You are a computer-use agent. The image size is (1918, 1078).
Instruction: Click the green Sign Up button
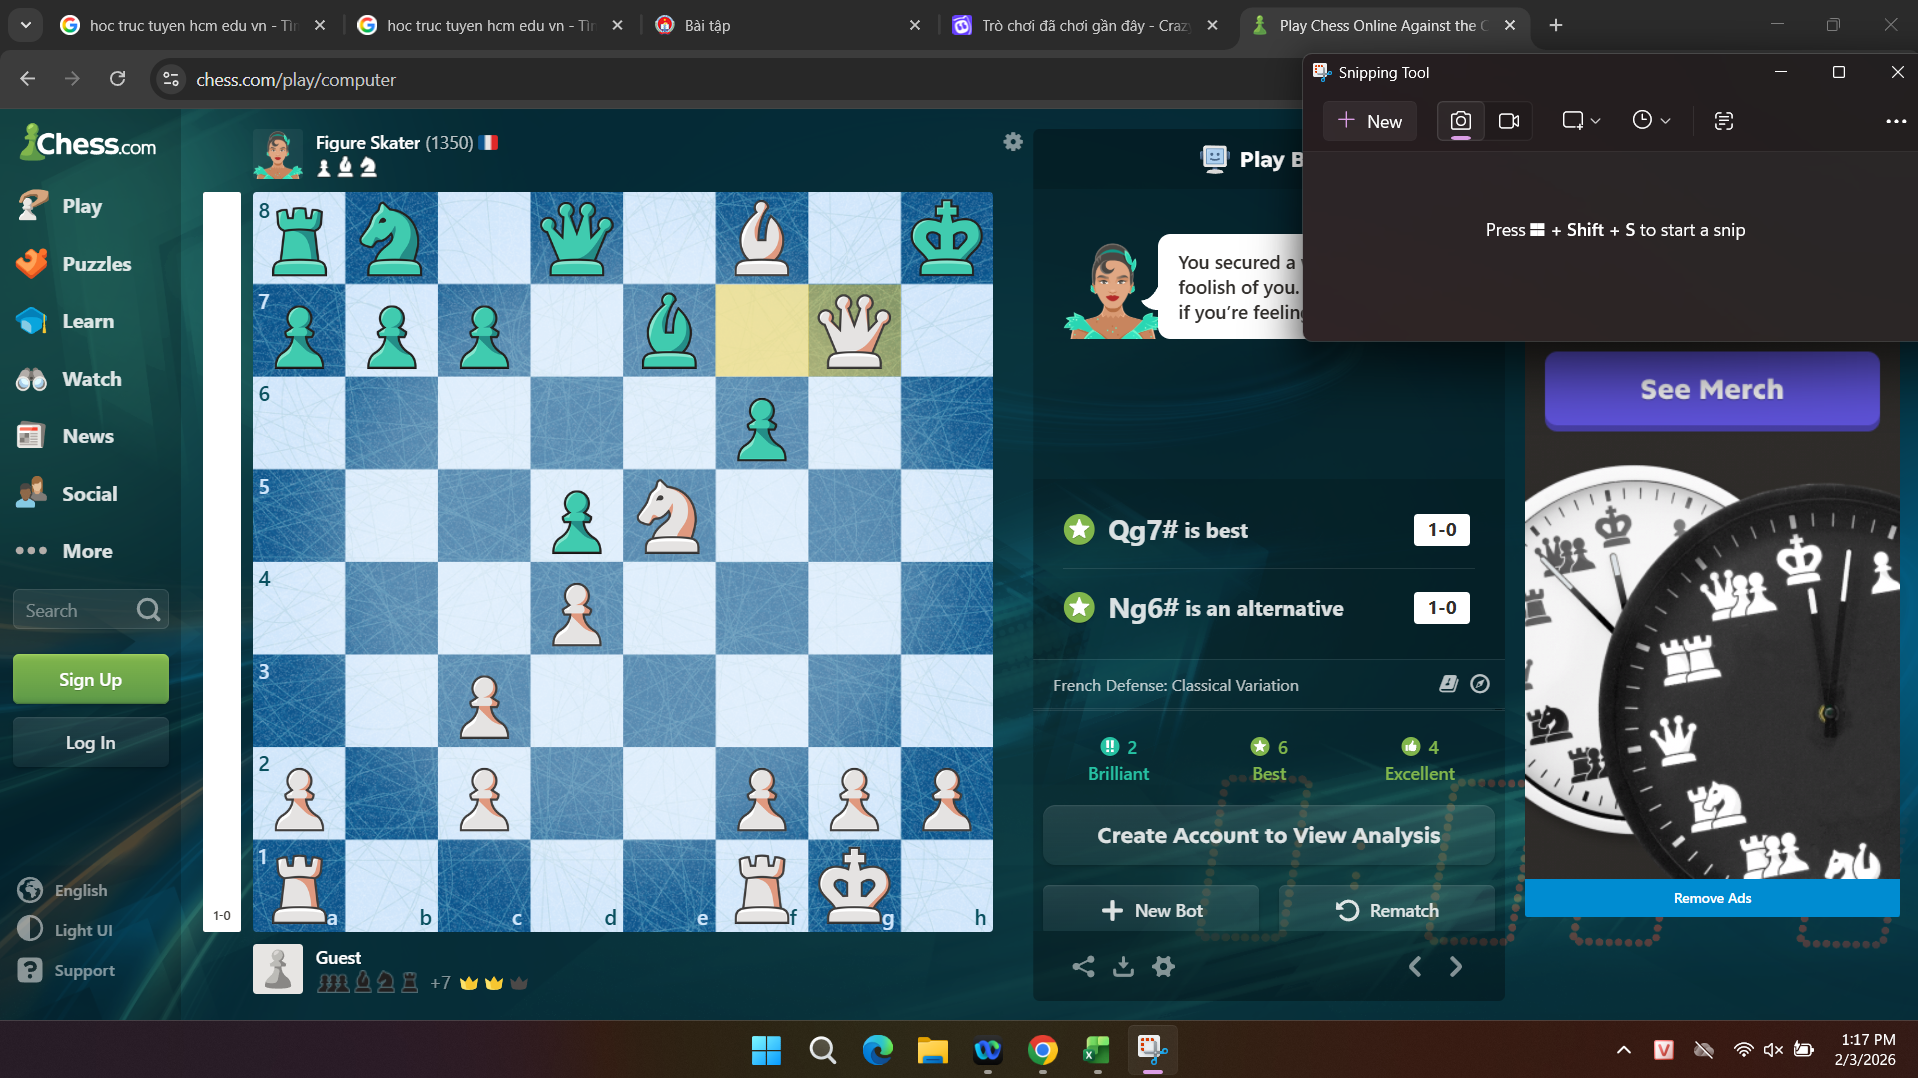(x=90, y=680)
